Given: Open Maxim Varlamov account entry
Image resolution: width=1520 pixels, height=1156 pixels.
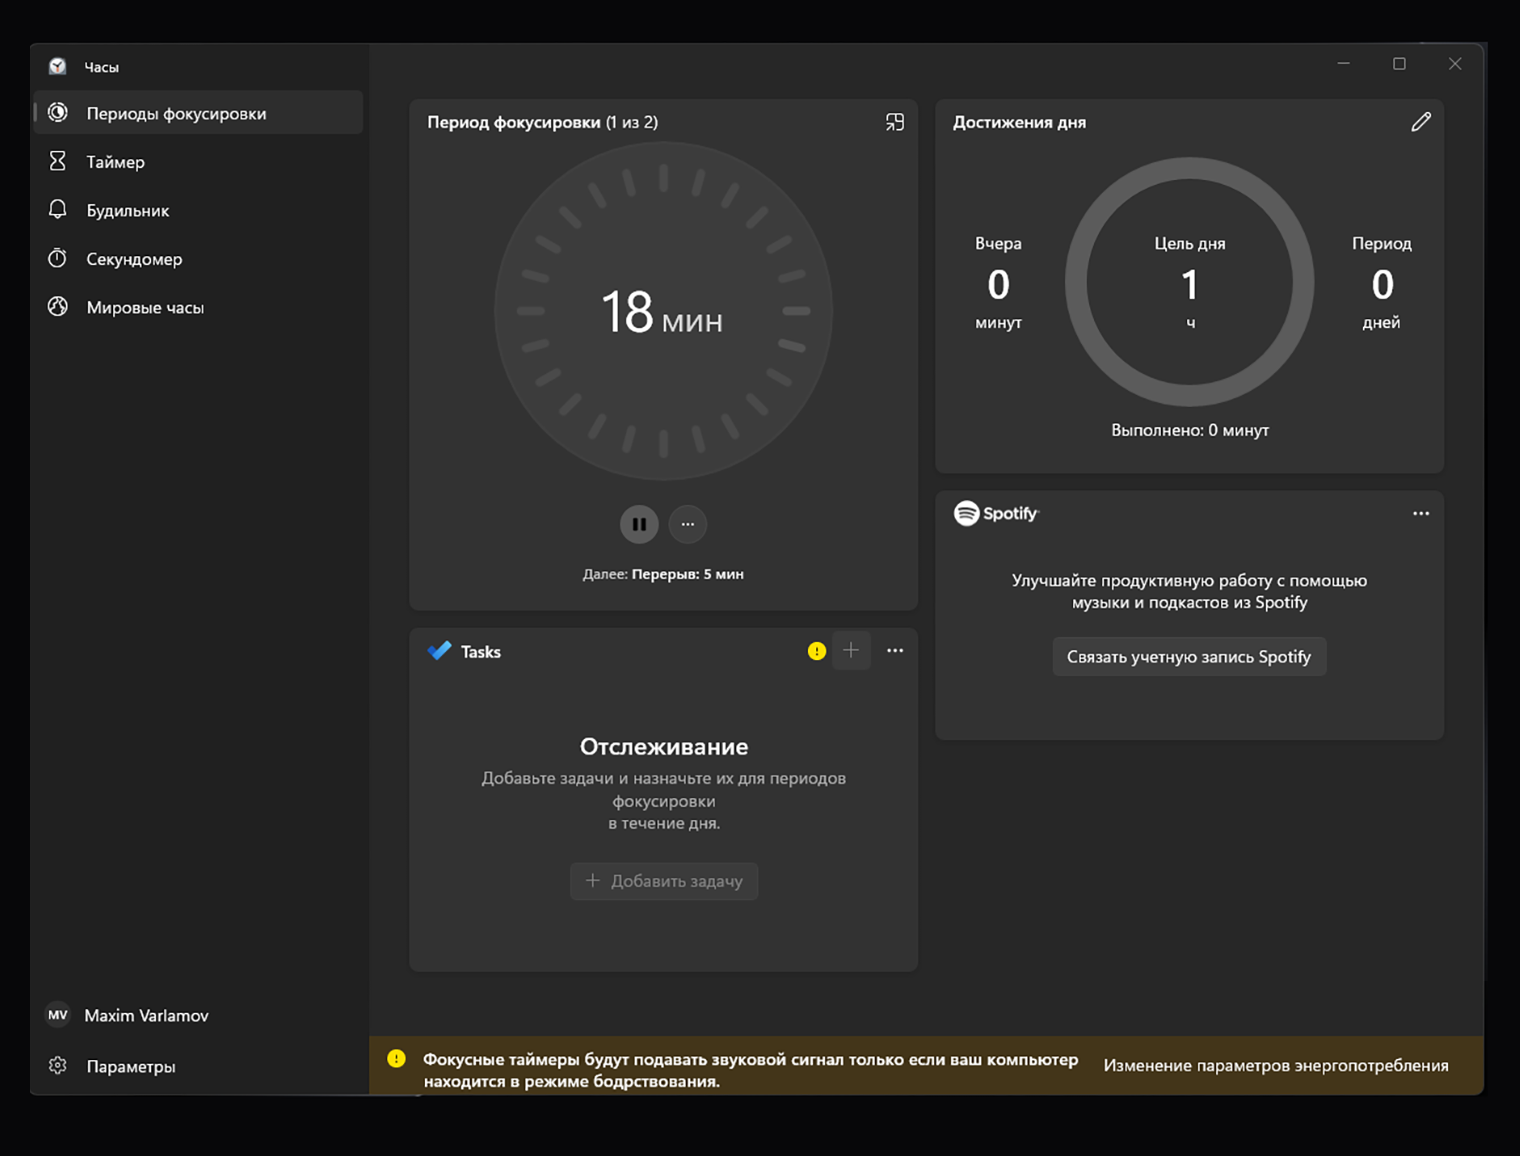Looking at the screenshot, I should tap(198, 1015).
